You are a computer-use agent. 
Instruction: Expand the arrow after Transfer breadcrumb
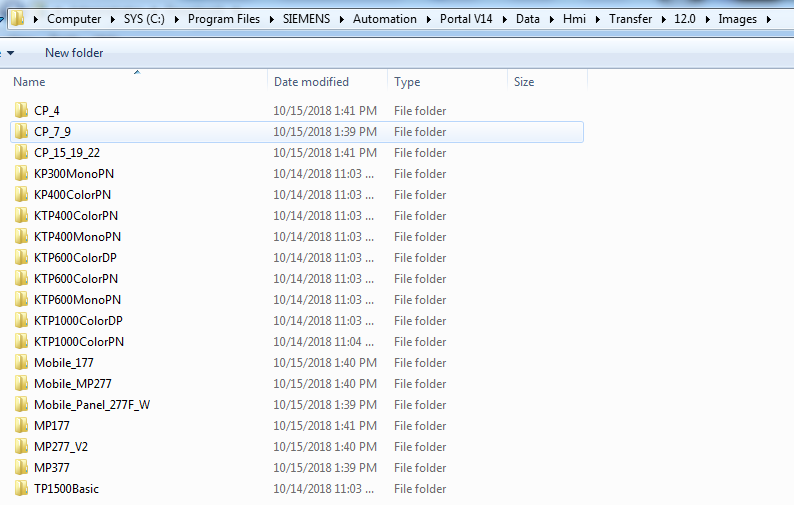pyautogui.click(x=663, y=19)
